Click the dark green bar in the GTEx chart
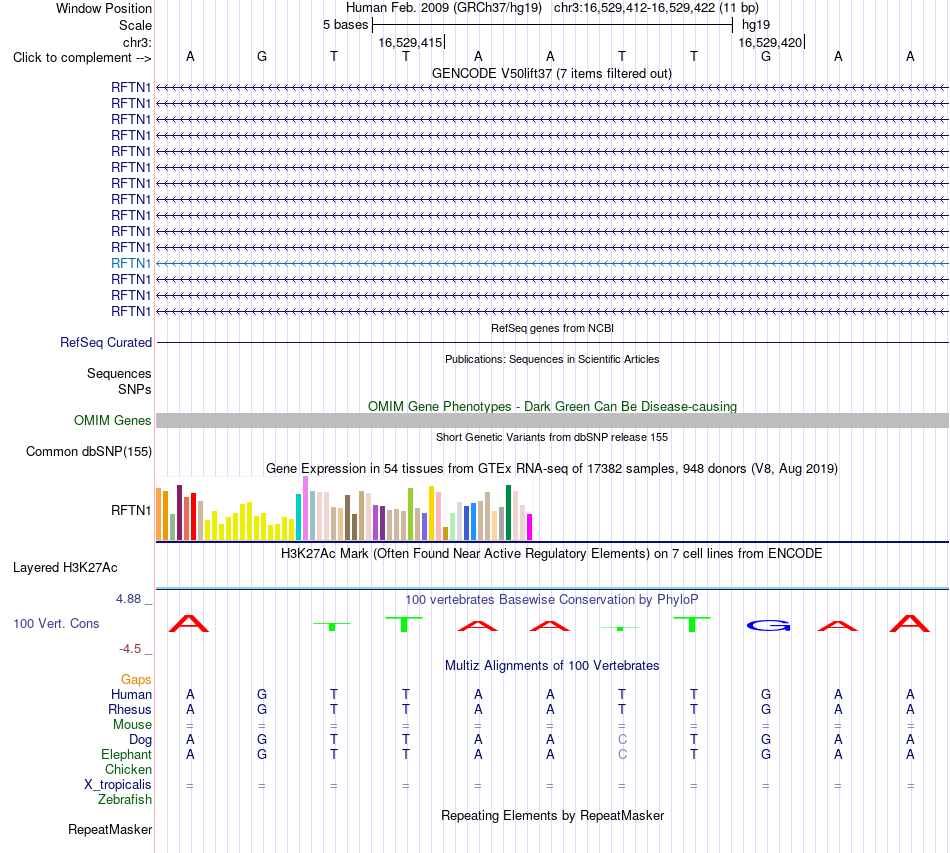 [x=508, y=513]
